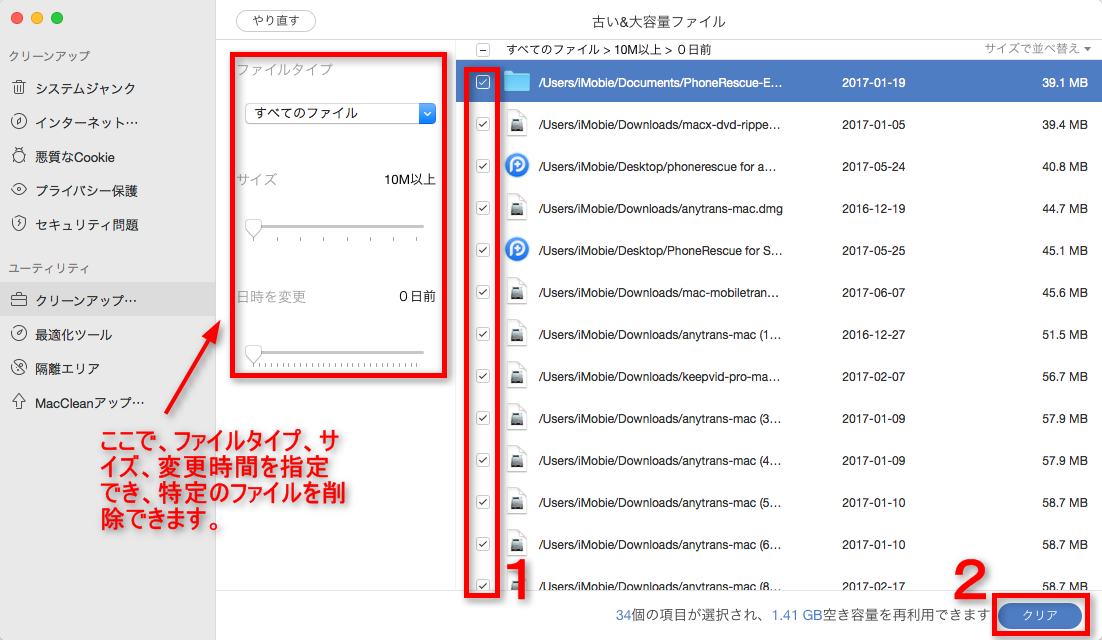This screenshot has height=640, width=1102.
Task: Click the 2016-12-27 date cell
Action: [874, 334]
